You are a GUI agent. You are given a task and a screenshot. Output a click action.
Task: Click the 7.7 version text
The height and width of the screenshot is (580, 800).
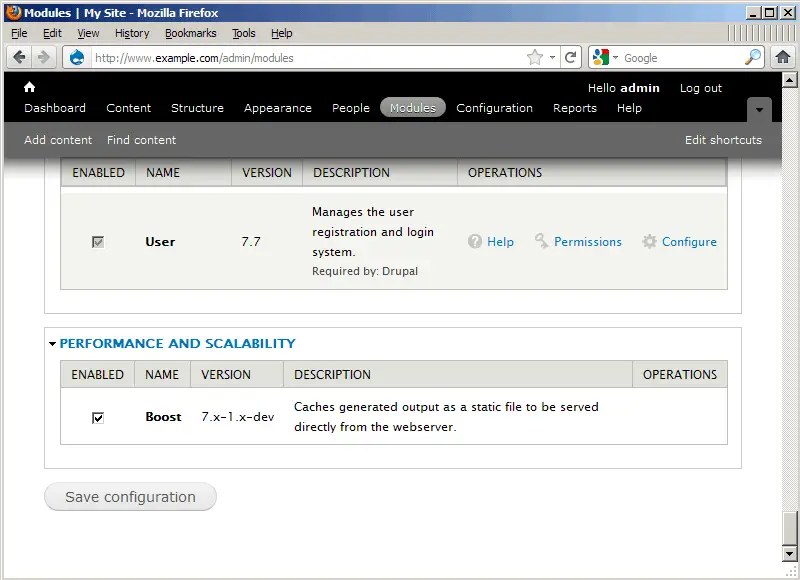[251, 241]
